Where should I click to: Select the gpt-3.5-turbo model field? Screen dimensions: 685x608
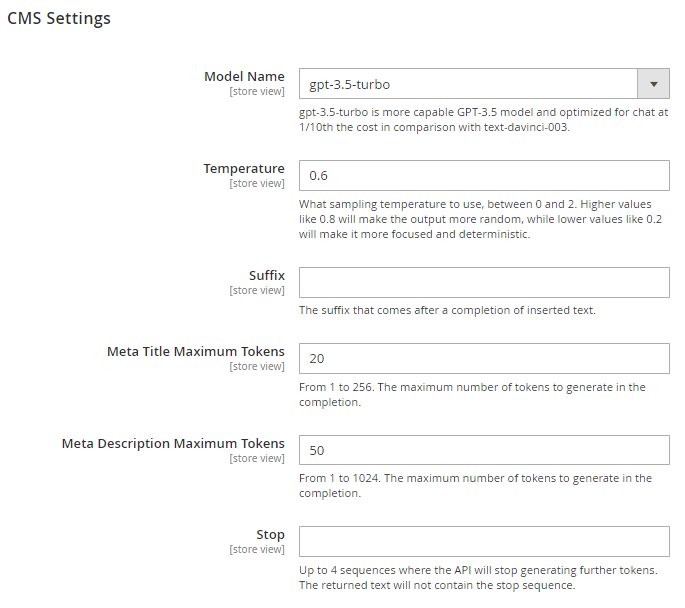[484, 84]
